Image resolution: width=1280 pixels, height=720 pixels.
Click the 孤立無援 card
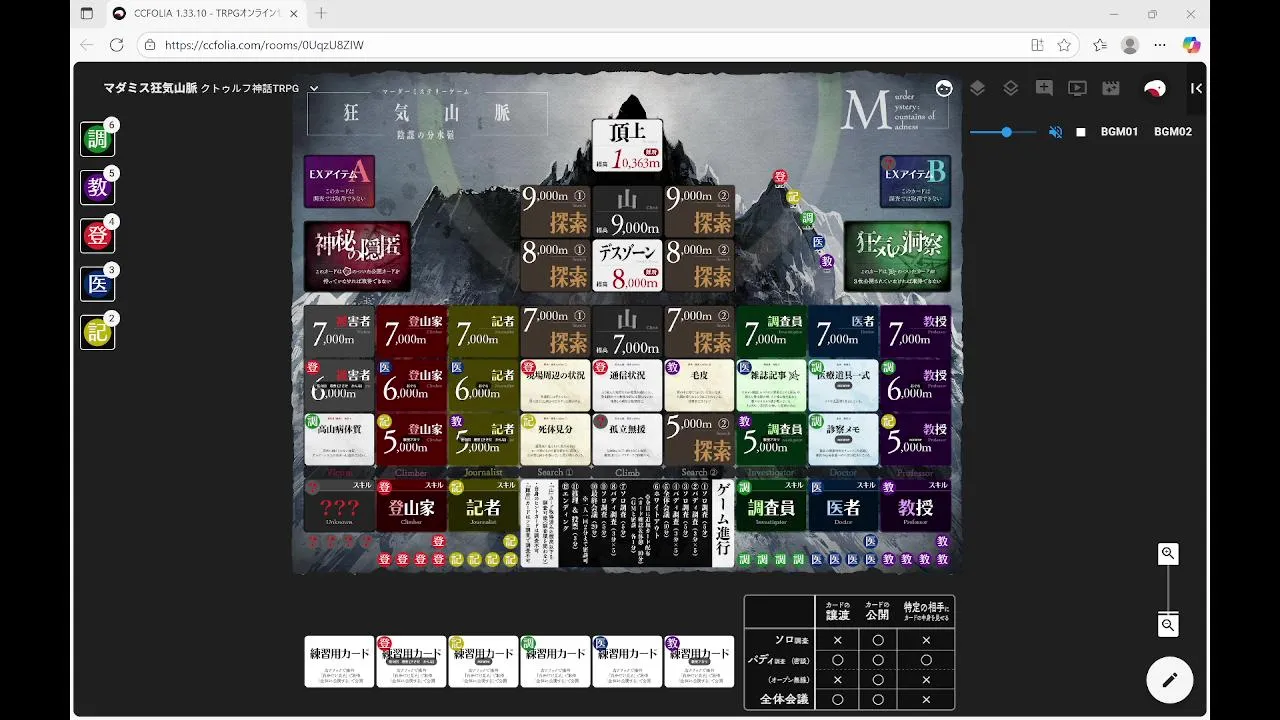pyautogui.click(x=627, y=440)
